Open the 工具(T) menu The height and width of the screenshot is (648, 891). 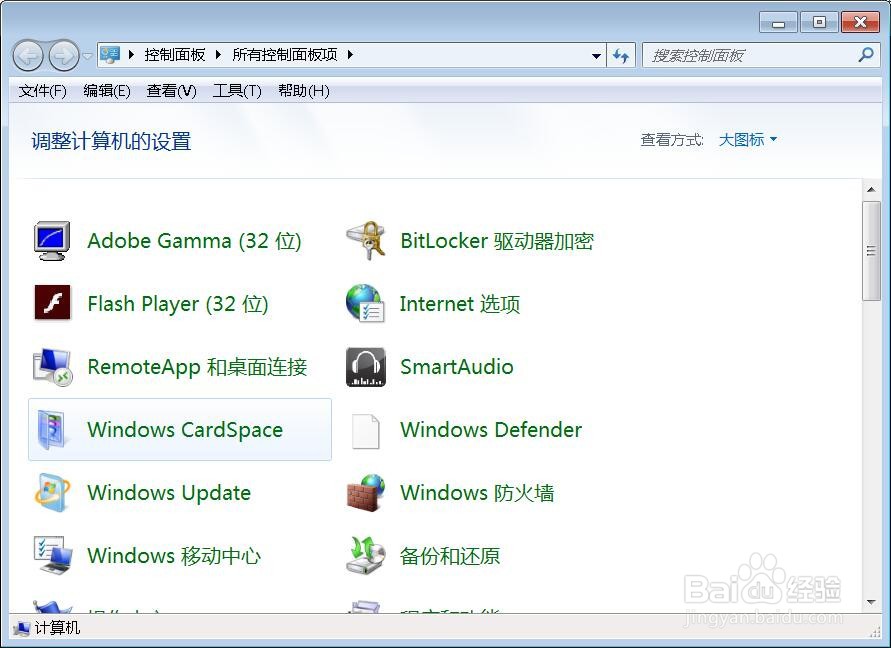click(236, 91)
